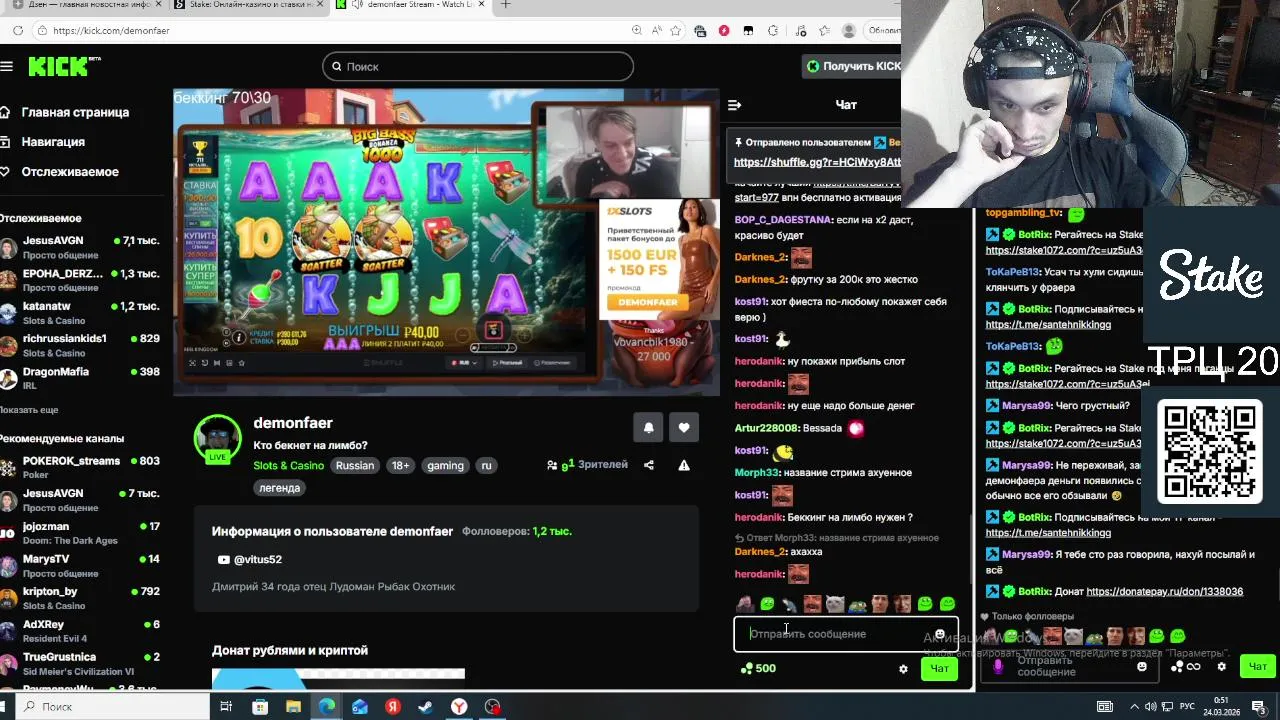Image resolution: width=1280 pixels, height=720 pixels.
Task: Open DragonMafia channel
Action: click(x=80, y=378)
